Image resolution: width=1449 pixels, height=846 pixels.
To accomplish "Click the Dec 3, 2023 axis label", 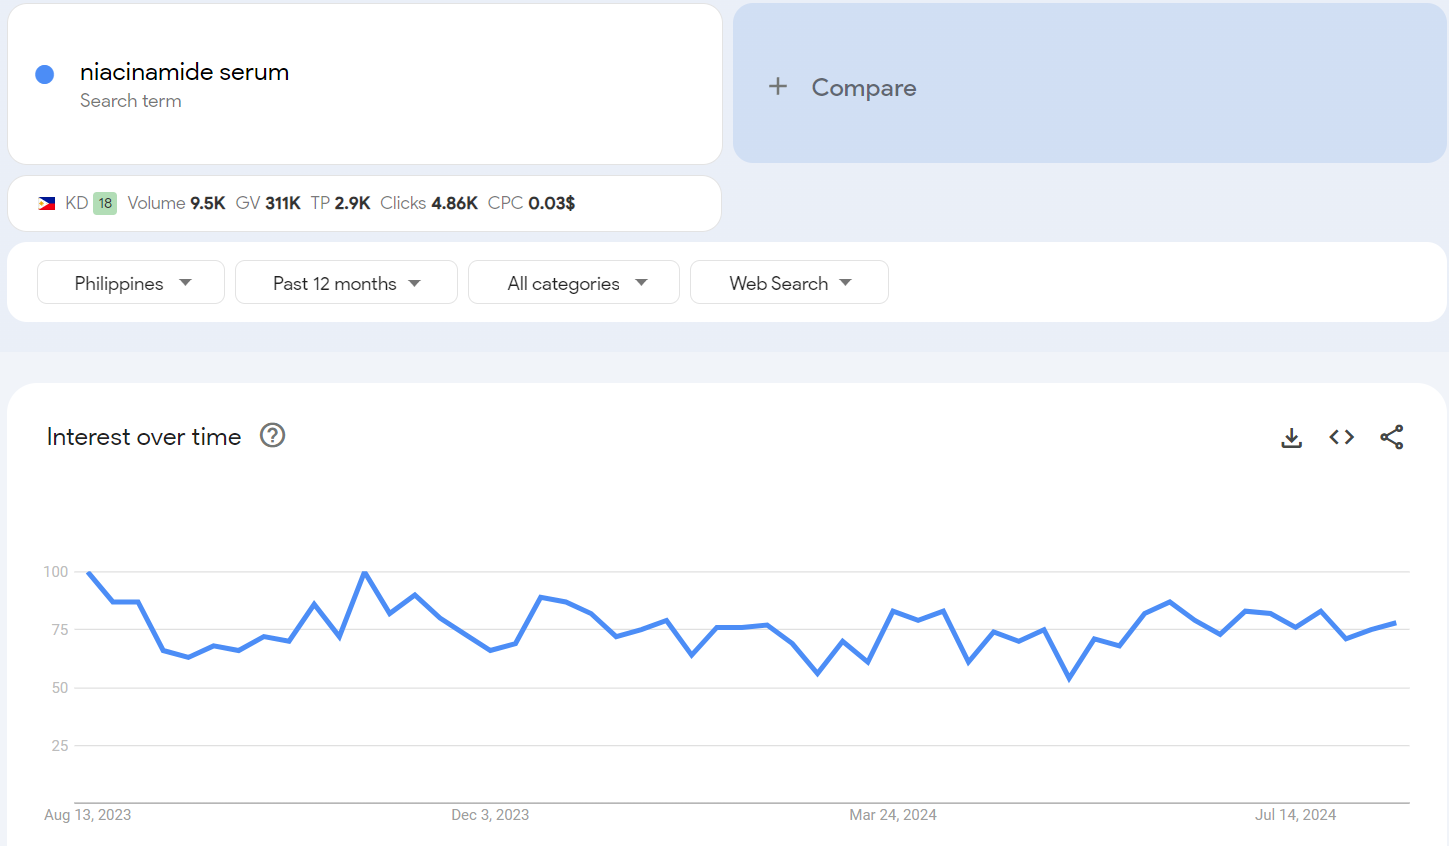I will coord(490,815).
